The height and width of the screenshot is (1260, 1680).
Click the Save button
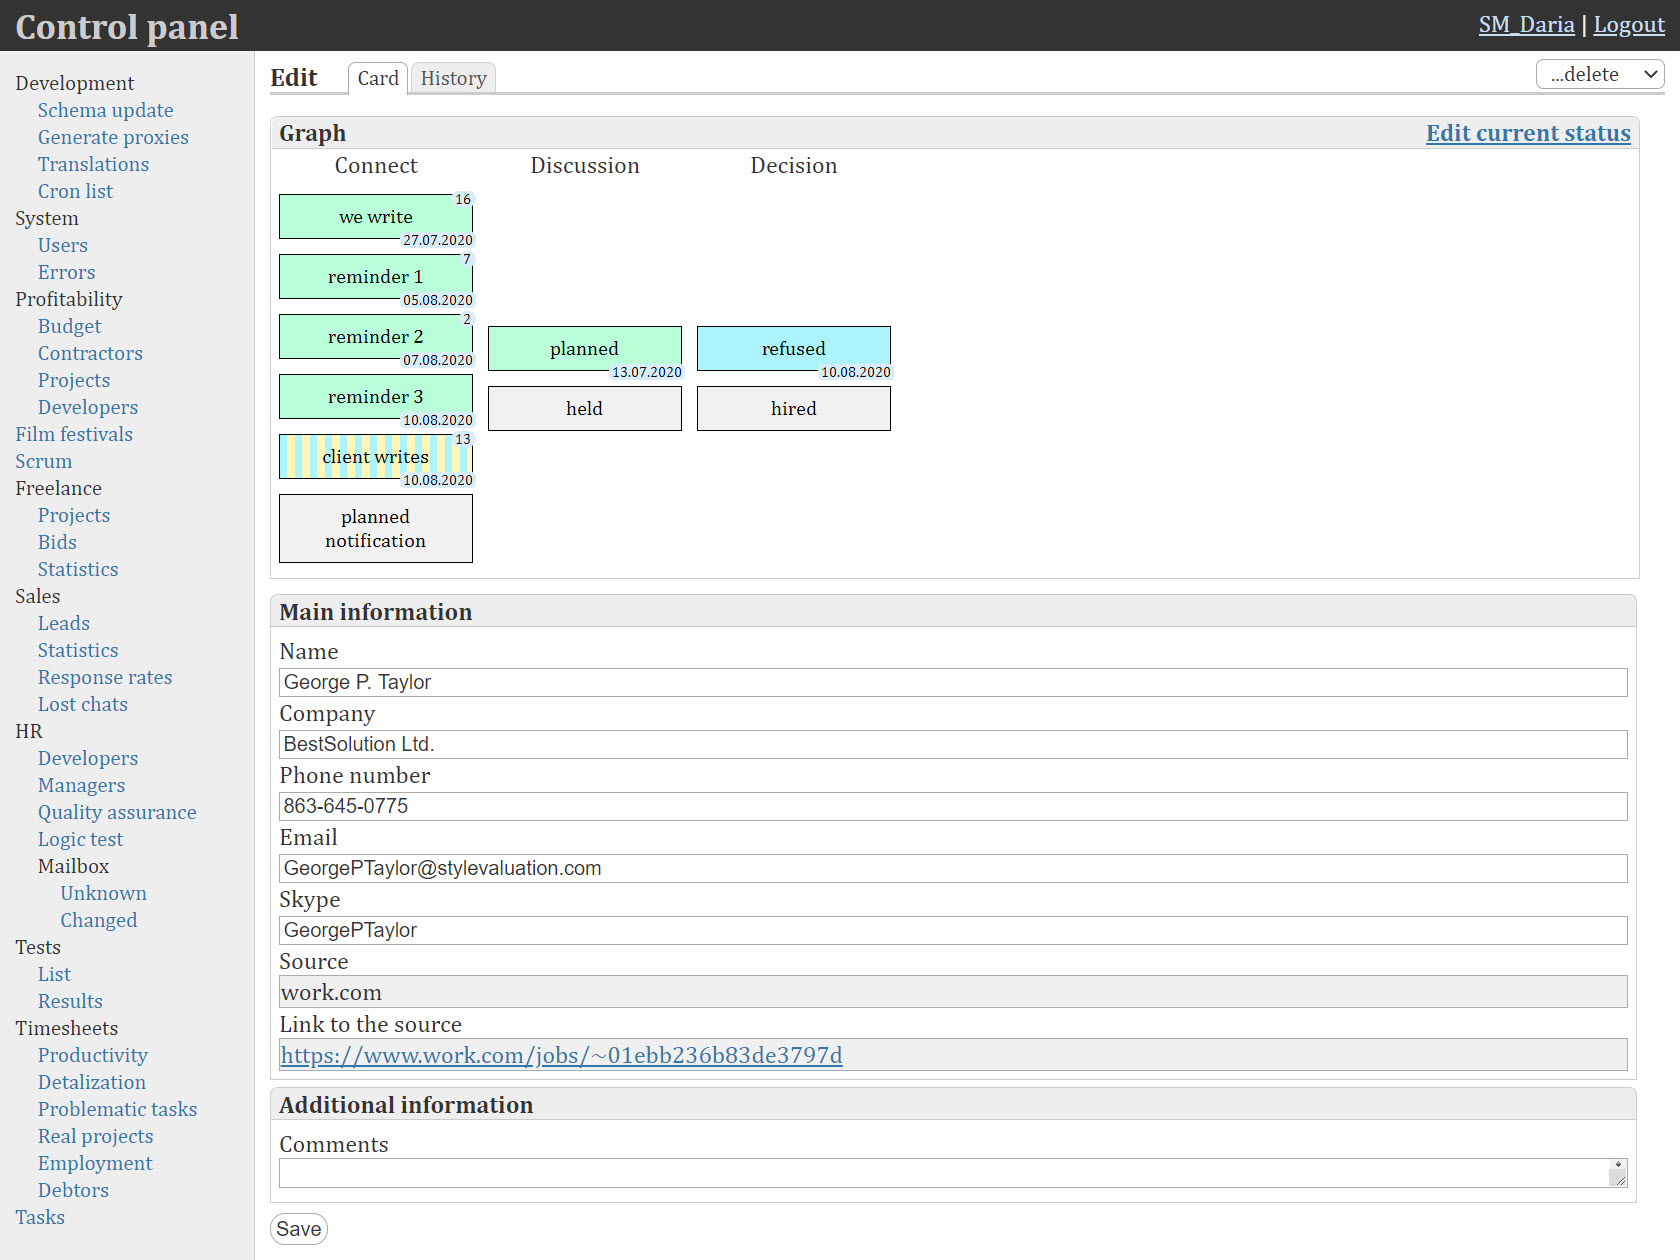point(298,1229)
